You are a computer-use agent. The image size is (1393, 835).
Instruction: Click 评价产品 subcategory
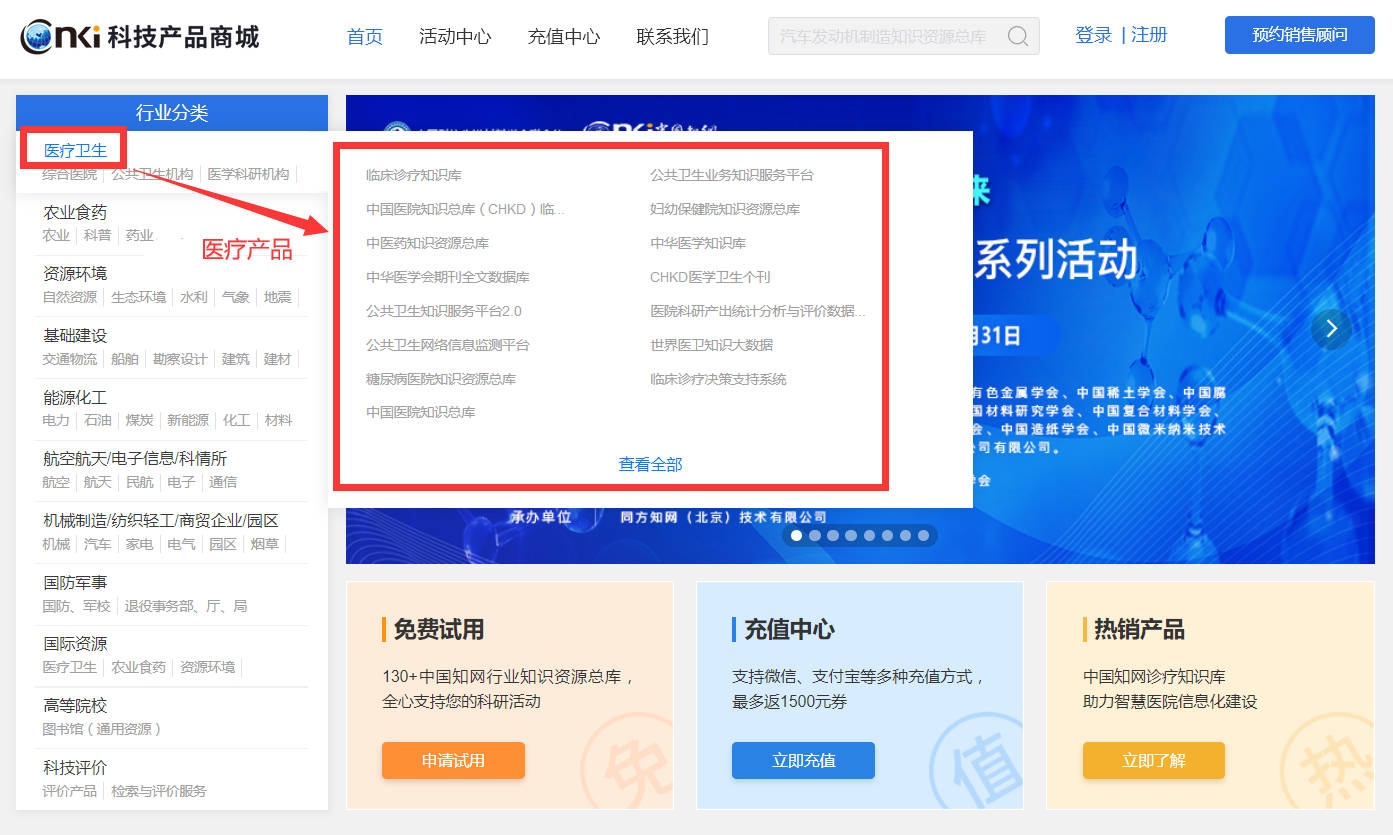[70, 791]
